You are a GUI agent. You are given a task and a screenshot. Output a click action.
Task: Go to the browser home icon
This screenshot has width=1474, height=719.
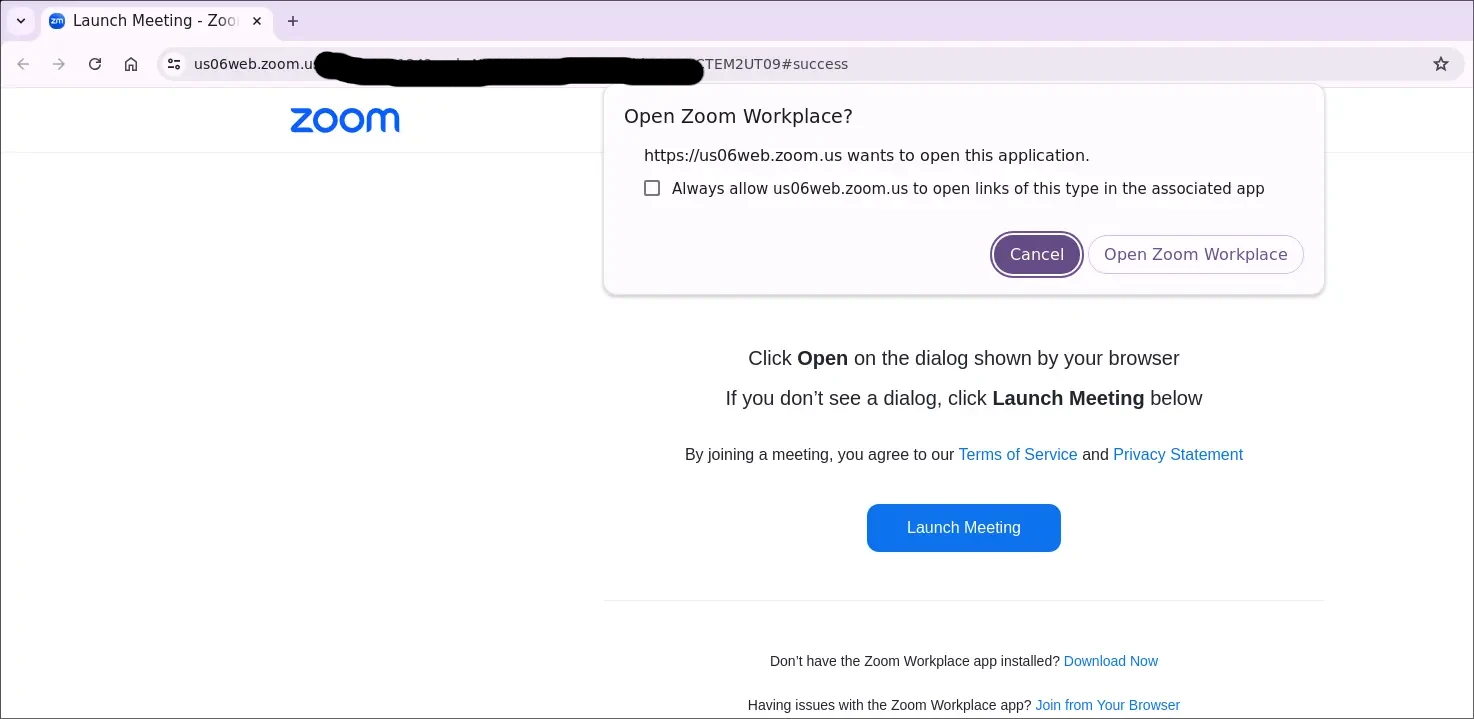(131, 64)
